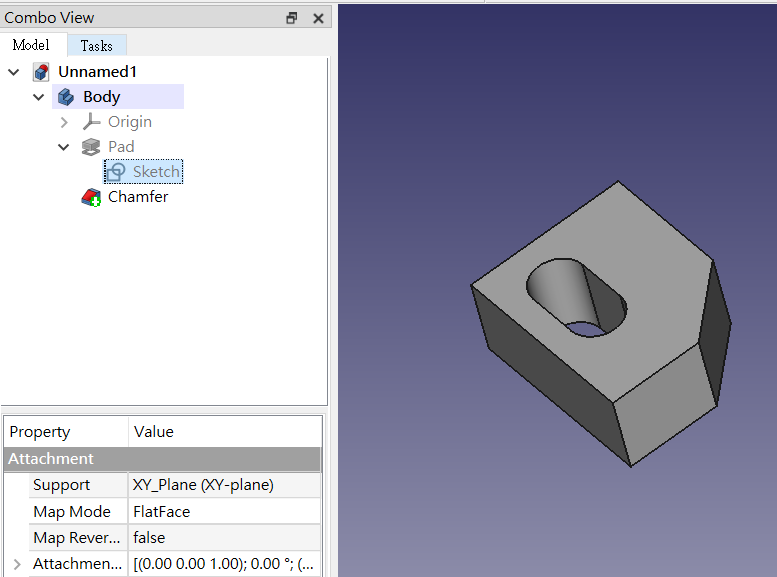Switch to the Model tab
Screen dimensions: 777x577
click(x=32, y=45)
